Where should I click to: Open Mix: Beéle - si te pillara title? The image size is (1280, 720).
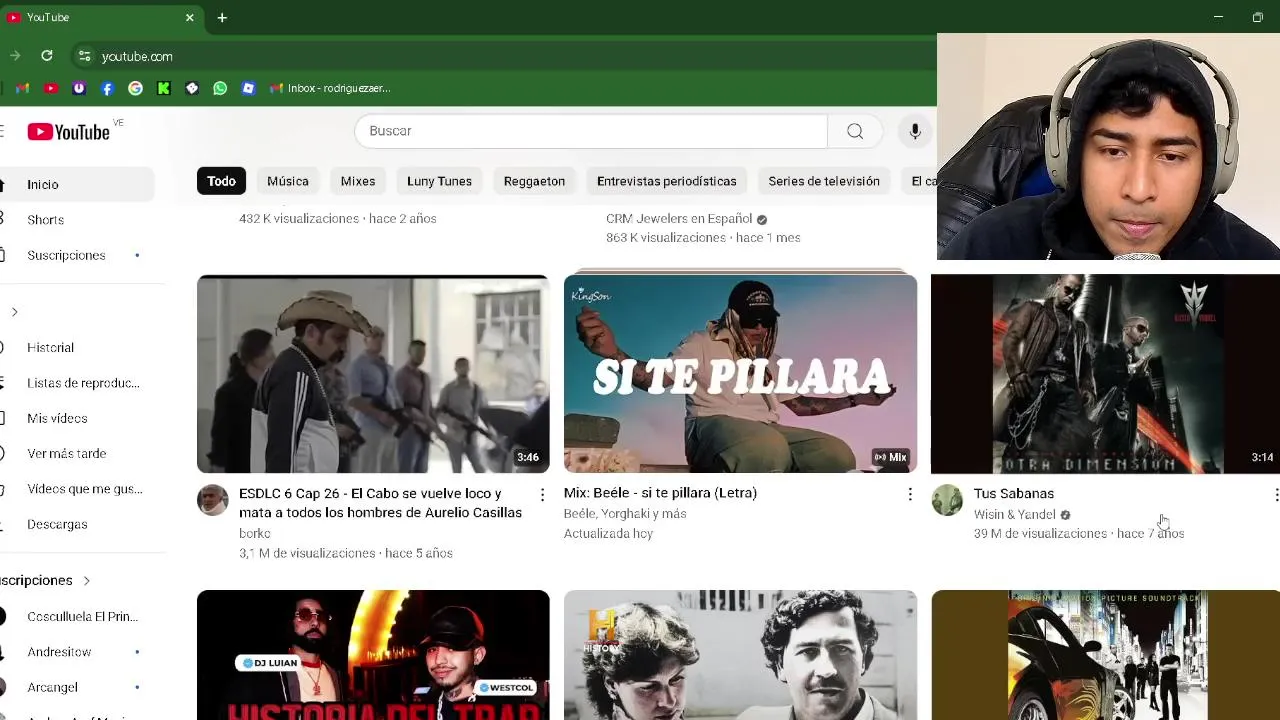click(660, 493)
